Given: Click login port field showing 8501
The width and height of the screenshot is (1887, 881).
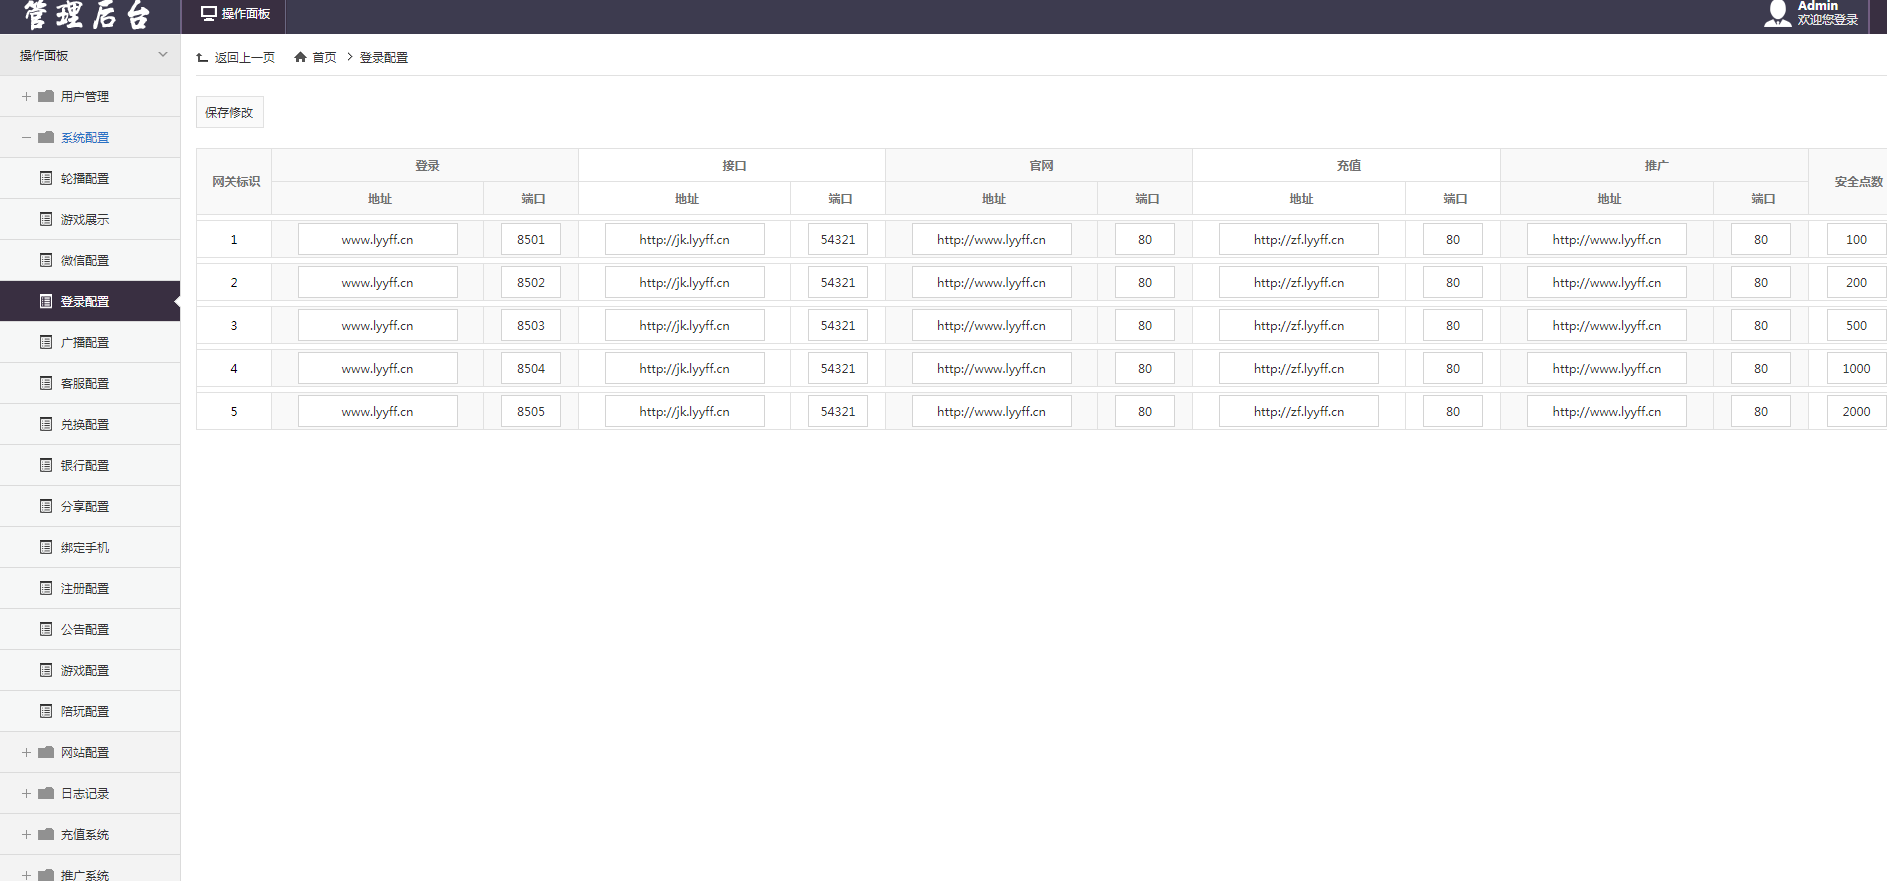Looking at the screenshot, I should point(530,240).
